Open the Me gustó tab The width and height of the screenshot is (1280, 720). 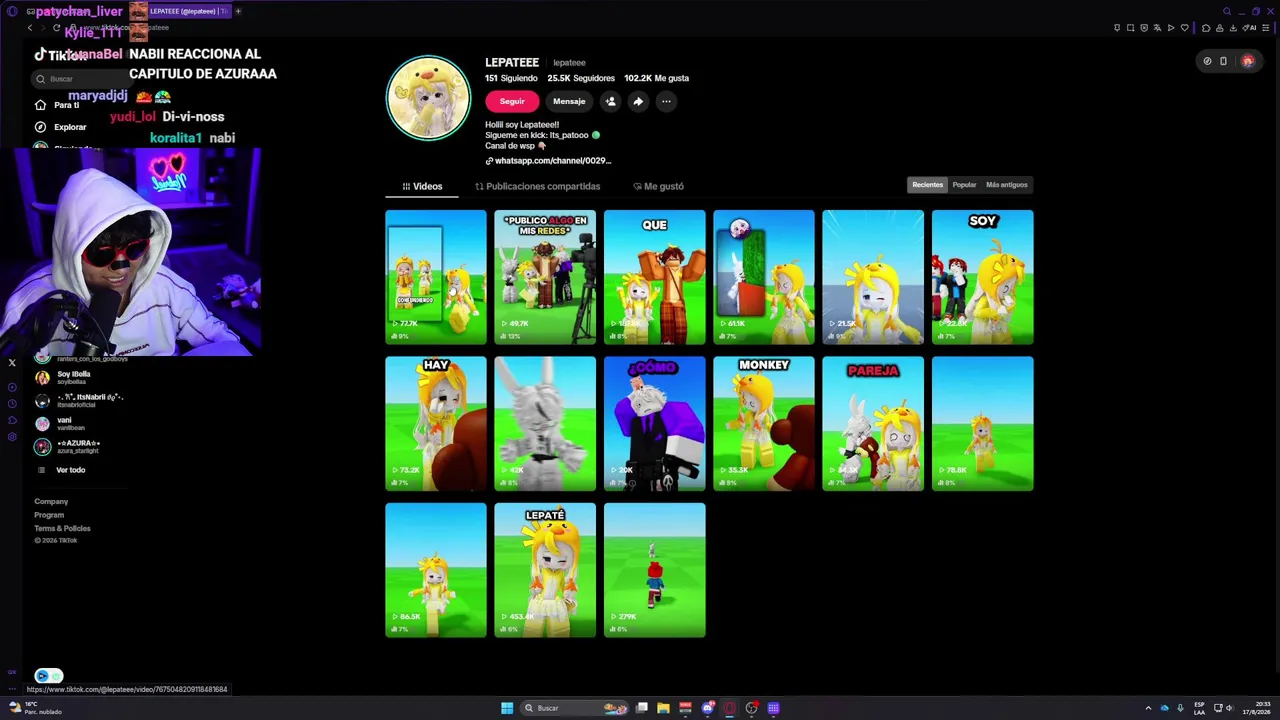(x=658, y=186)
